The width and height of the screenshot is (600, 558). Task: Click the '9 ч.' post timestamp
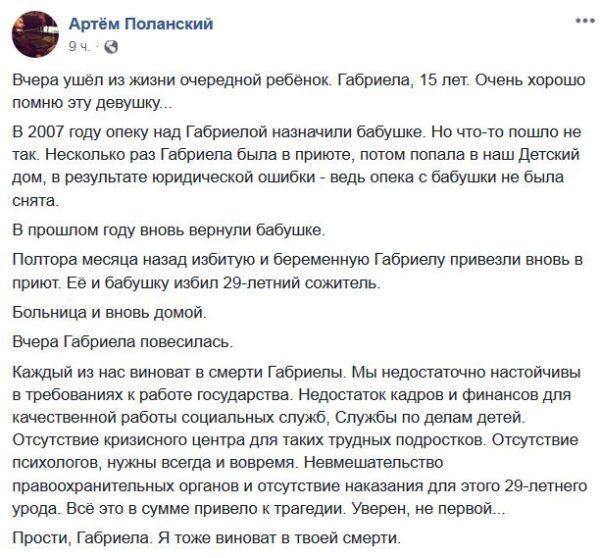click(79, 47)
